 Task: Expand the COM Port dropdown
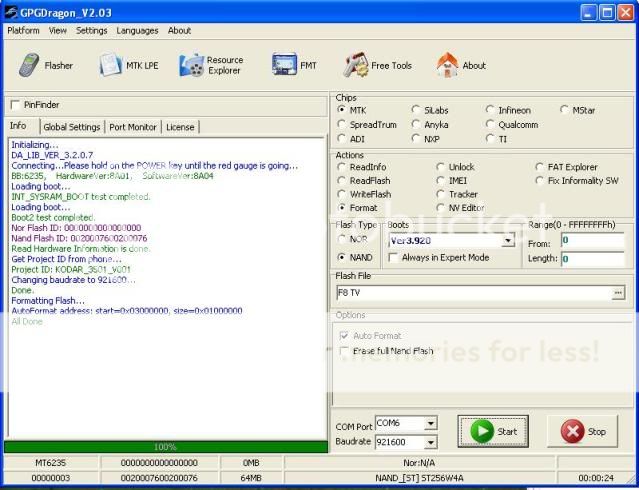430,424
